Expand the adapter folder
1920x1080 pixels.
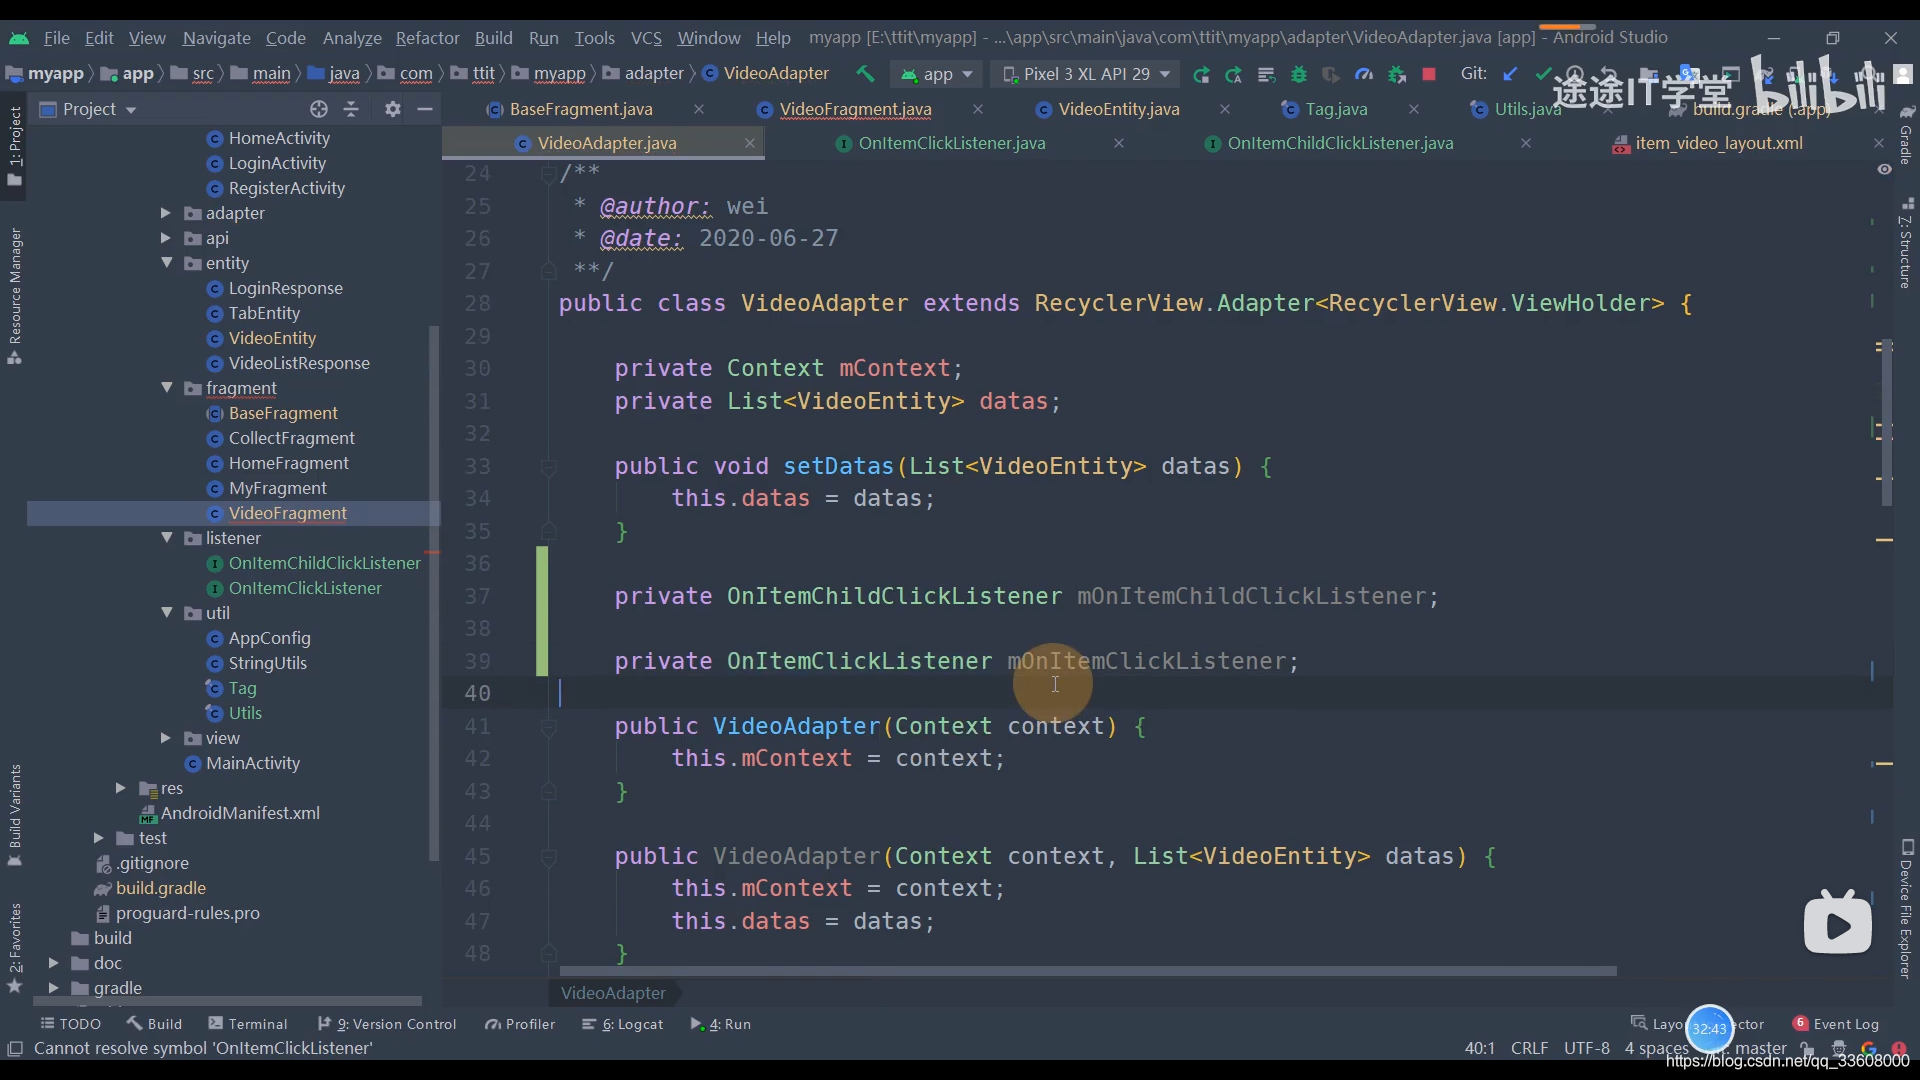click(166, 213)
